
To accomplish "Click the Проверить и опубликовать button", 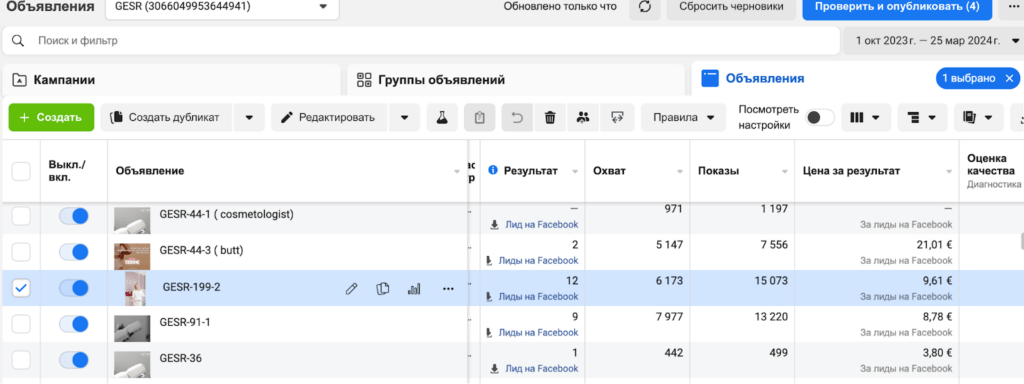I will point(897,7).
